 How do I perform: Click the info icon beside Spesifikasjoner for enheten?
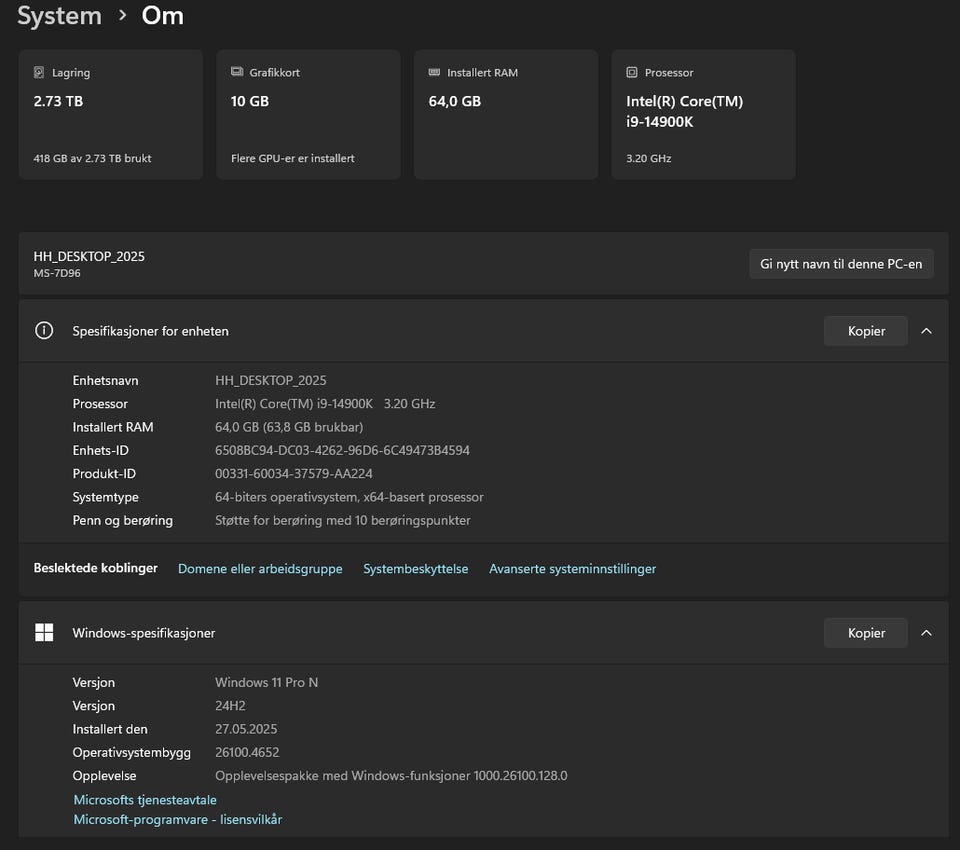(44, 331)
